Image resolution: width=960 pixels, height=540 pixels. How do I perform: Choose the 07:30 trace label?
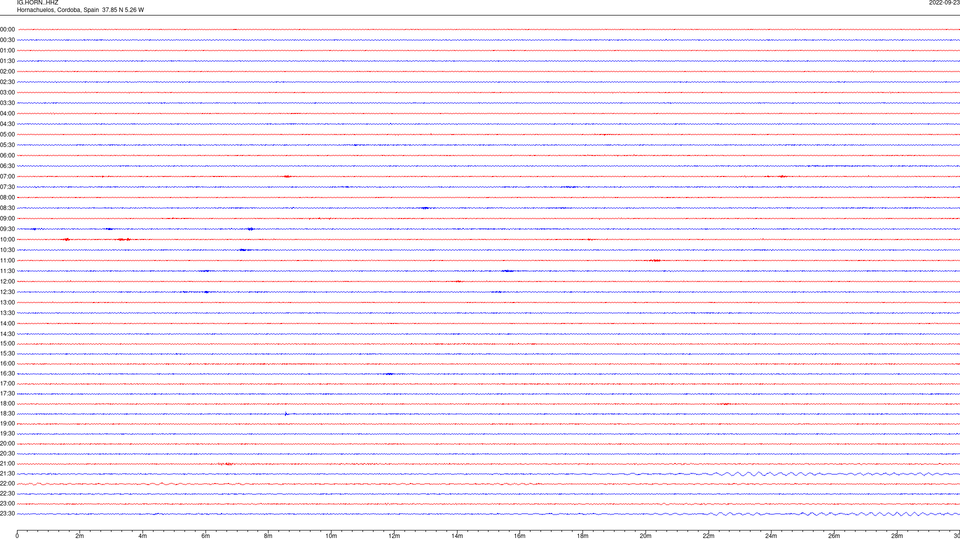pyautogui.click(x=7, y=187)
